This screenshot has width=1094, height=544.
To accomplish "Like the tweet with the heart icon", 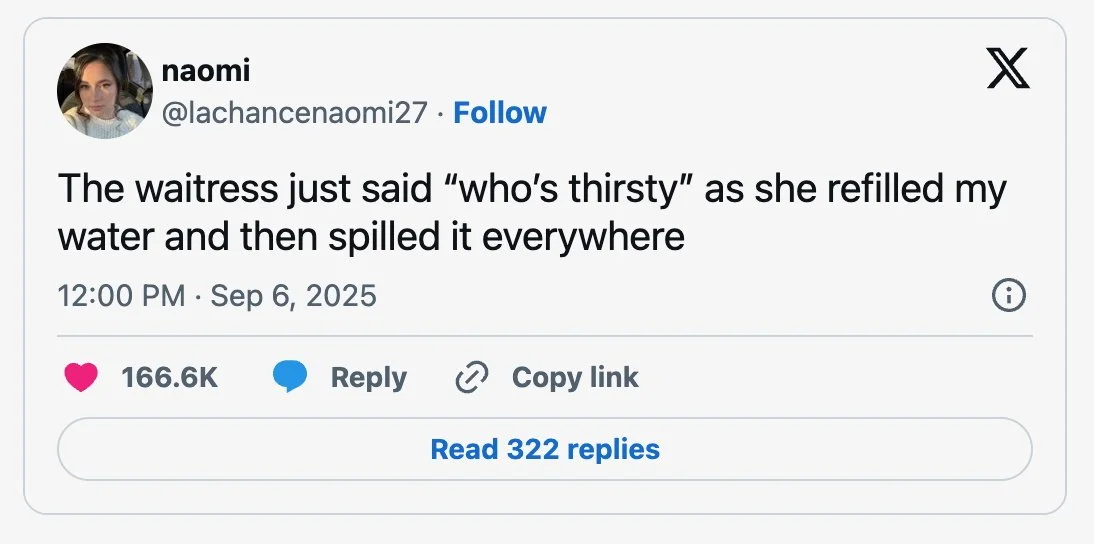I will (81, 377).
